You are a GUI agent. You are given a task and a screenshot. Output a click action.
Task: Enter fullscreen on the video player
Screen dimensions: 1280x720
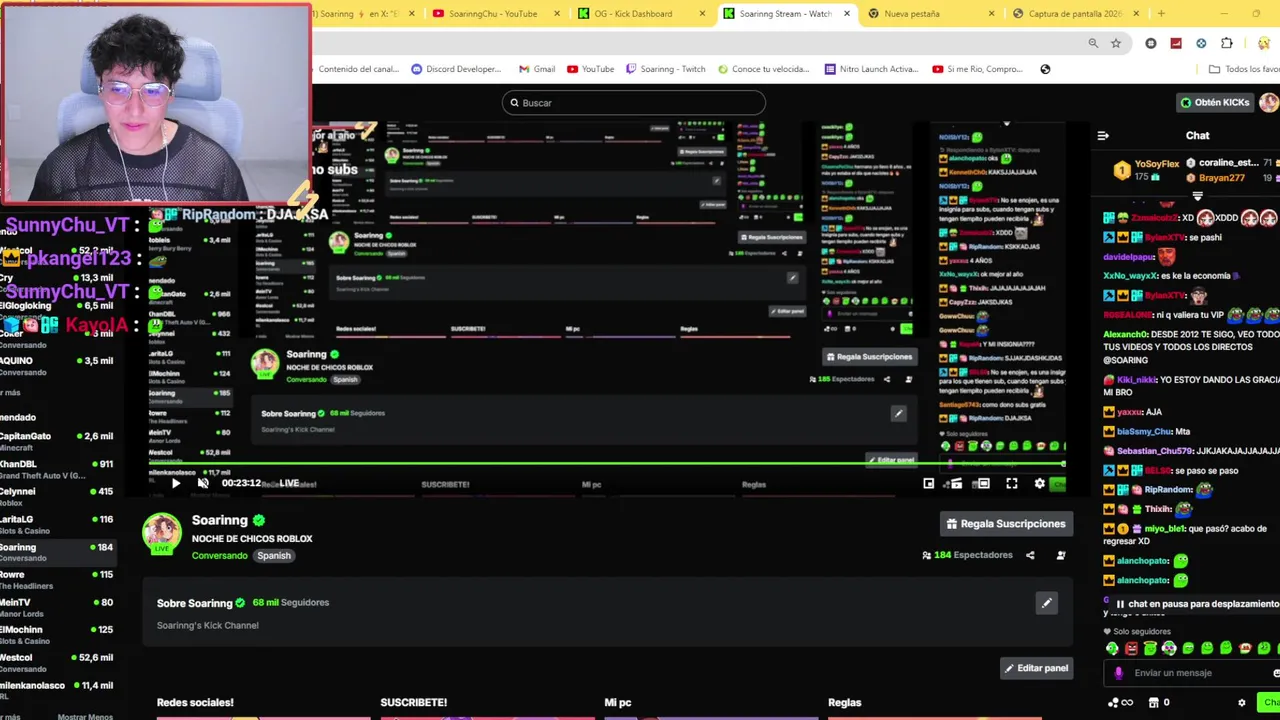tap(1012, 484)
